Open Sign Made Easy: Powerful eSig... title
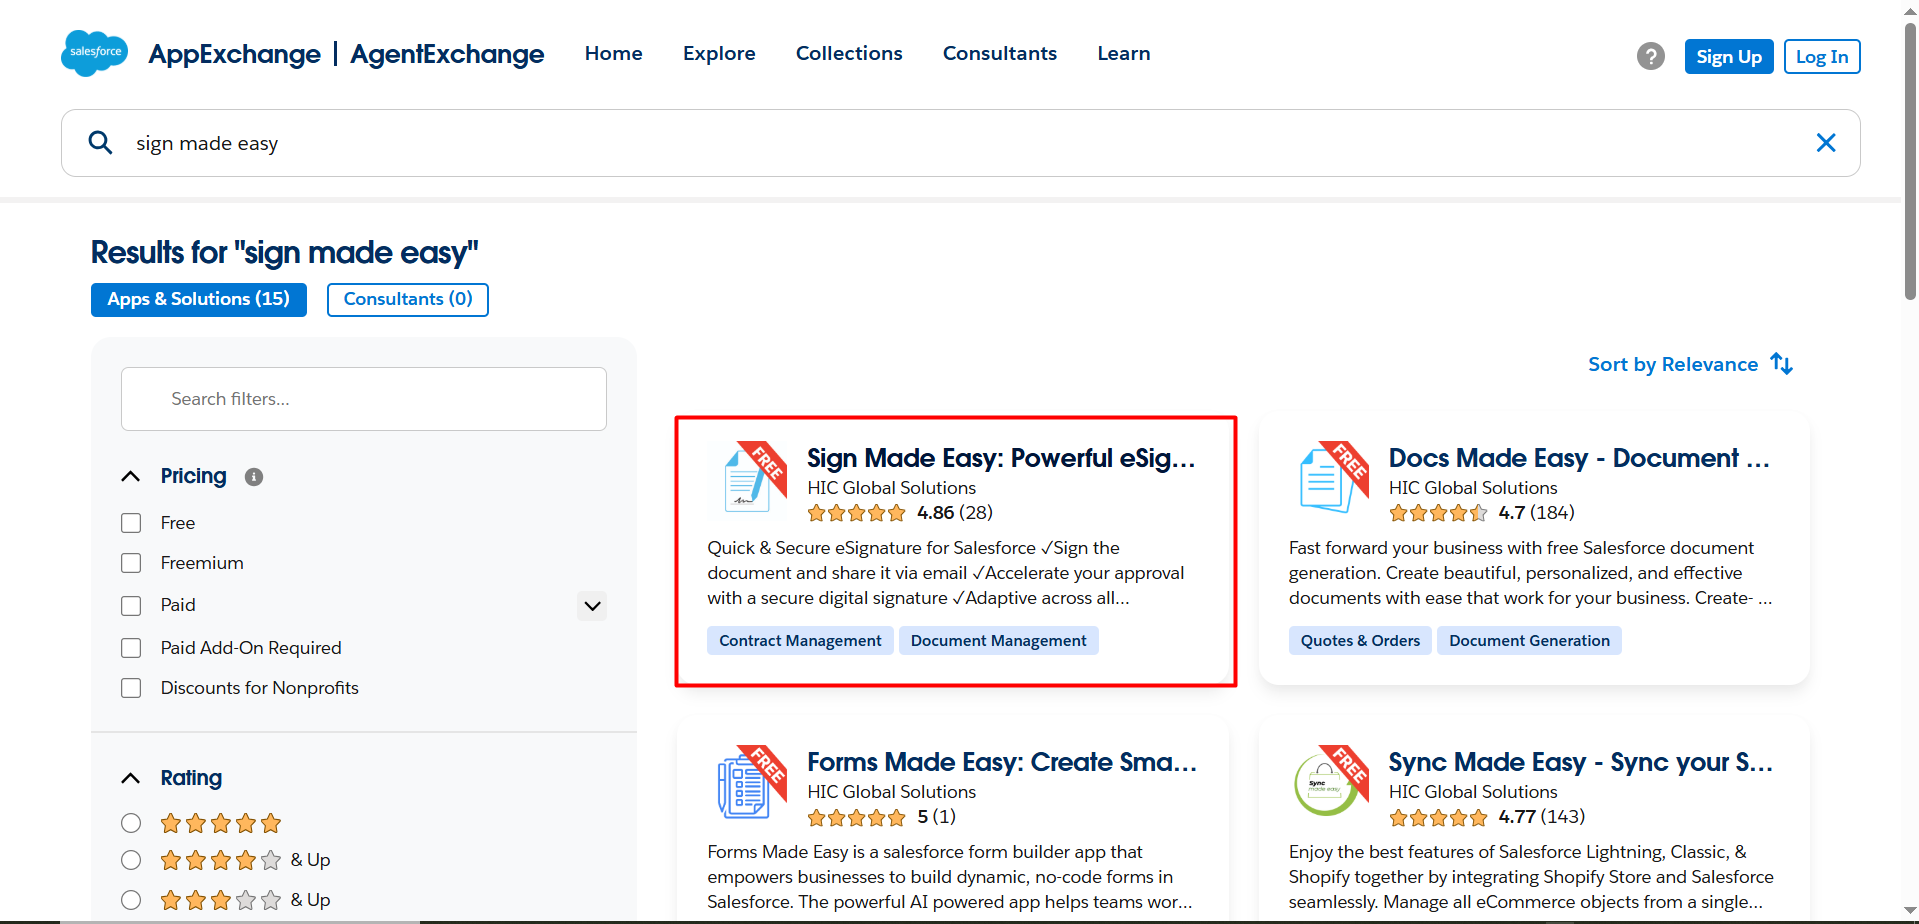This screenshot has height=924, width=1919. tap(1001, 458)
